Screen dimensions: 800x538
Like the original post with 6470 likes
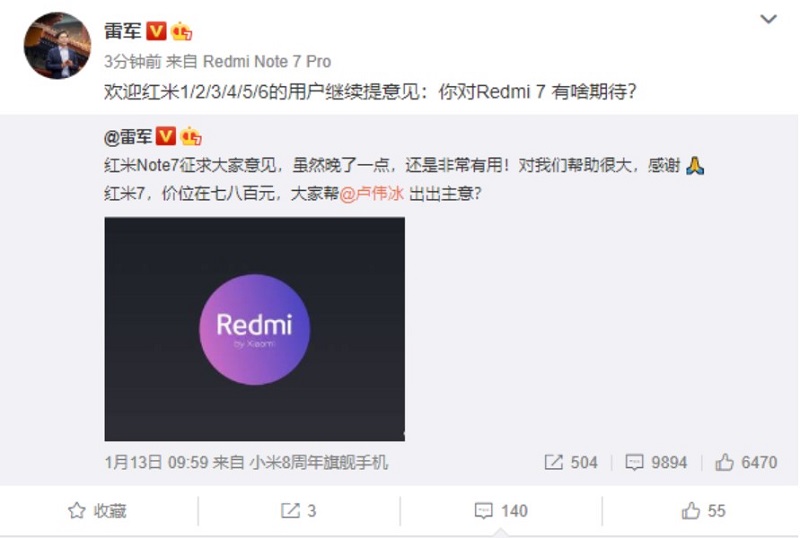[x=746, y=462]
